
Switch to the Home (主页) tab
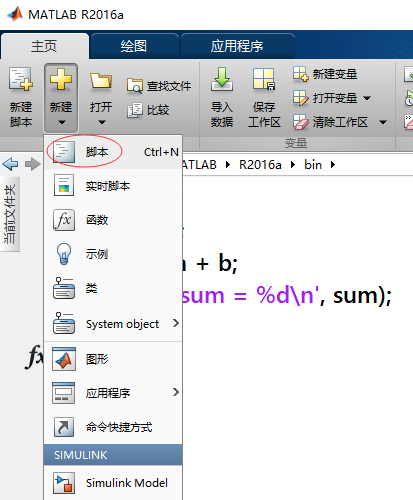tap(45, 46)
